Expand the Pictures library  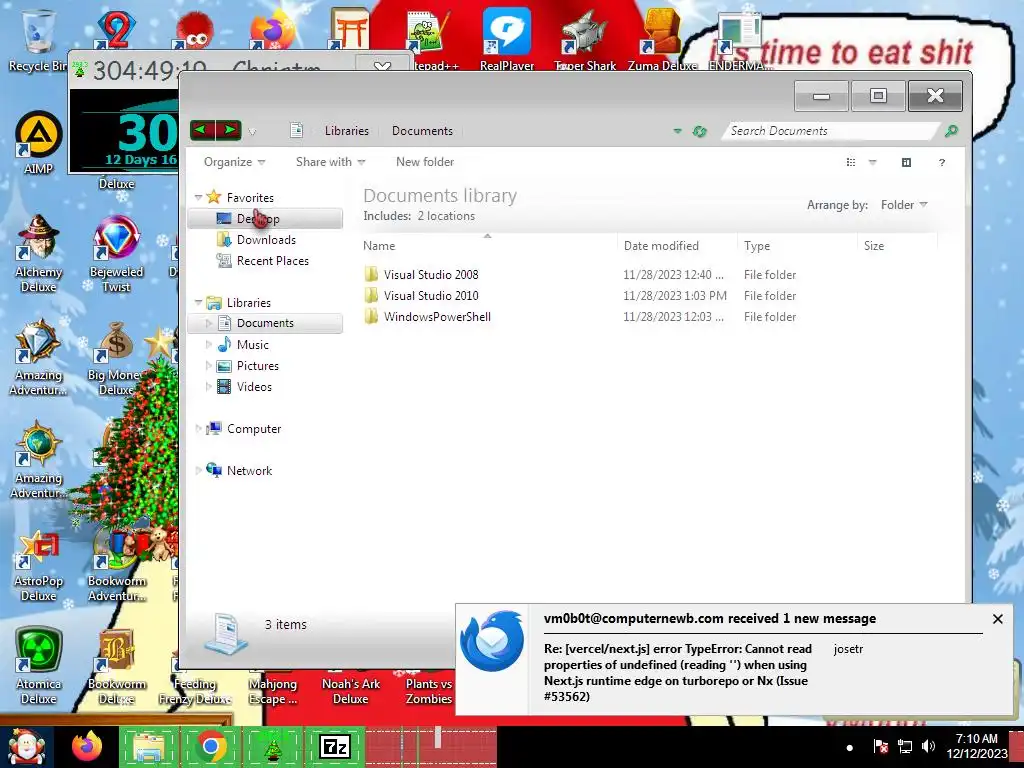pos(209,366)
